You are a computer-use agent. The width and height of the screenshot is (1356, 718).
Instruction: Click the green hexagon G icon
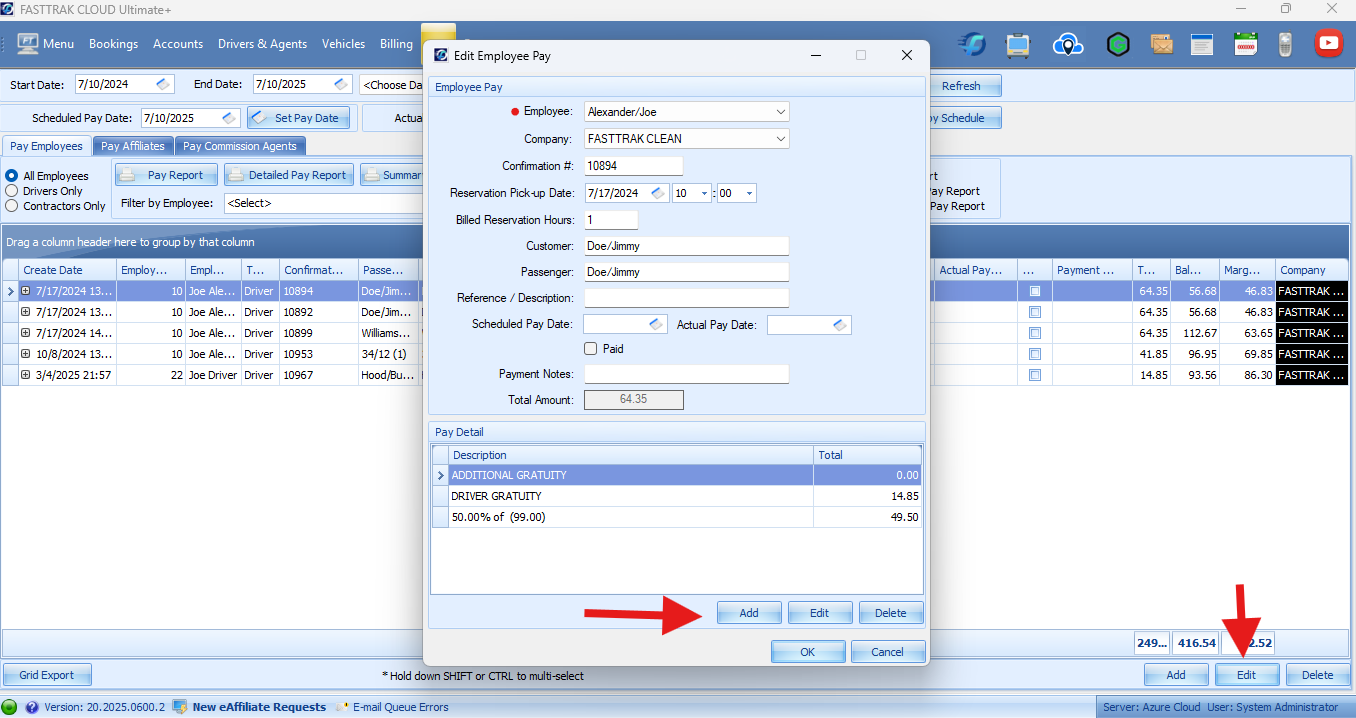coord(1118,43)
